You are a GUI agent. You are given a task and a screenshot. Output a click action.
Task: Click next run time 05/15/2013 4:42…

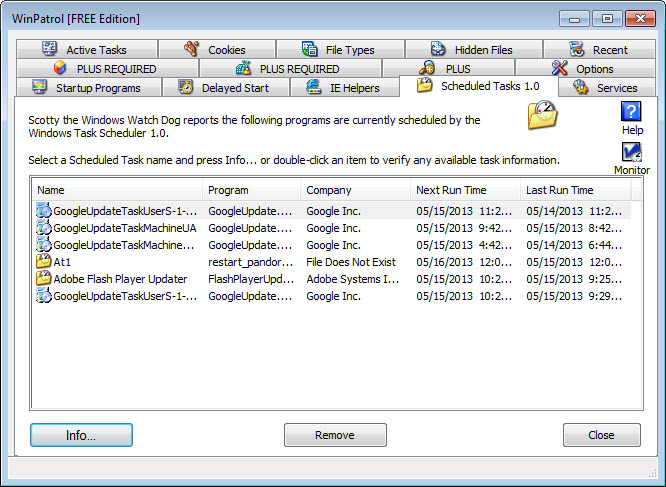[x=464, y=245]
